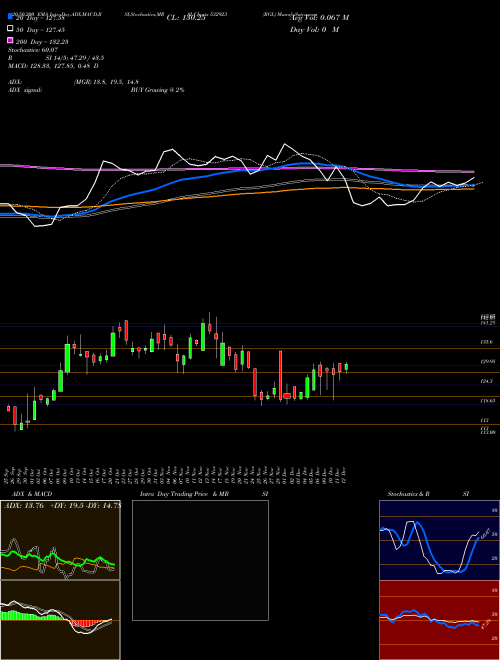Click the empty Intra Day Trading Price chart box
The width and height of the screenshot is (500, 660).
pyautogui.click(x=200, y=560)
